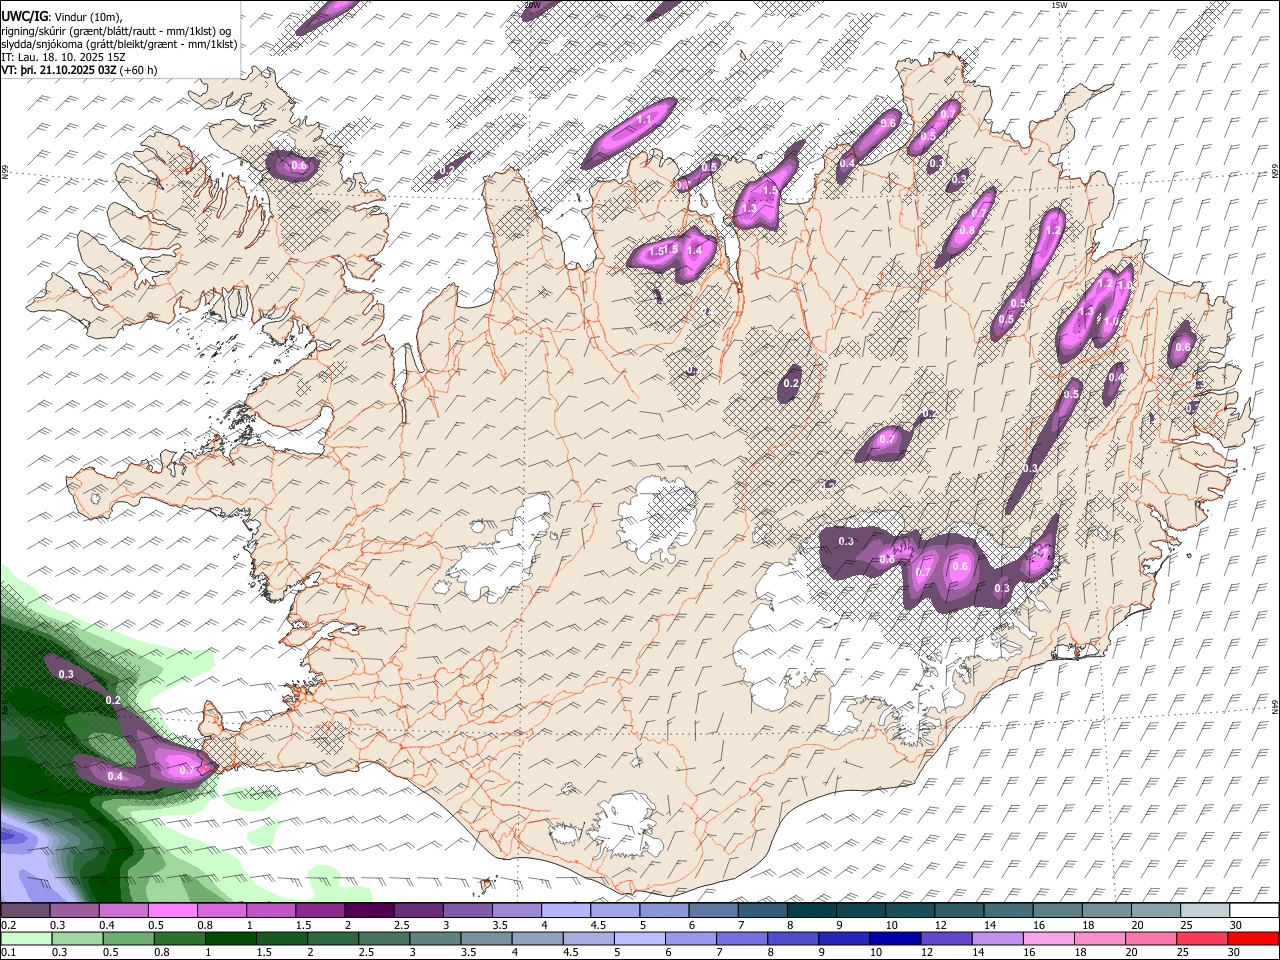Click the Langjökull glacier west of Hofsjökull
Viewport: 1280px width, 960px height.
[x=500, y=555]
